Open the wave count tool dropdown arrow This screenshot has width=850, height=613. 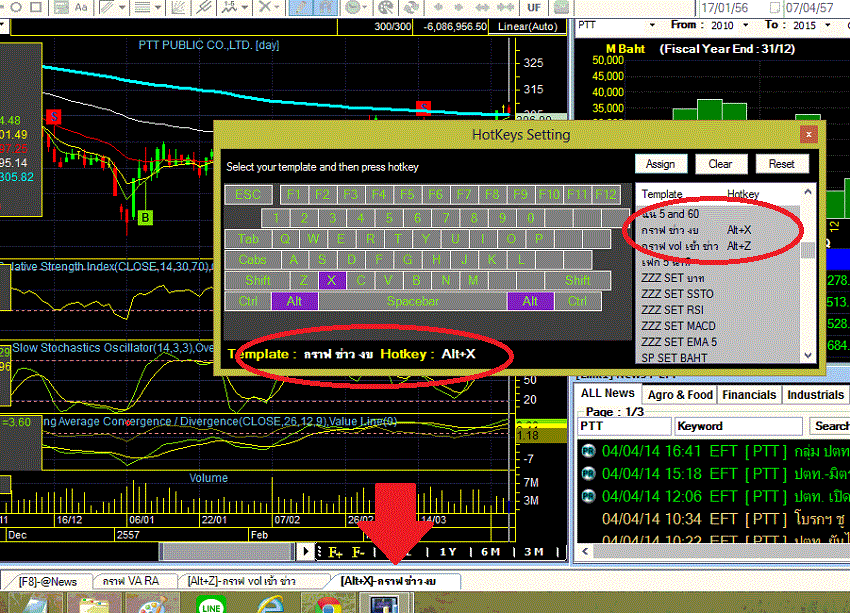244,7
